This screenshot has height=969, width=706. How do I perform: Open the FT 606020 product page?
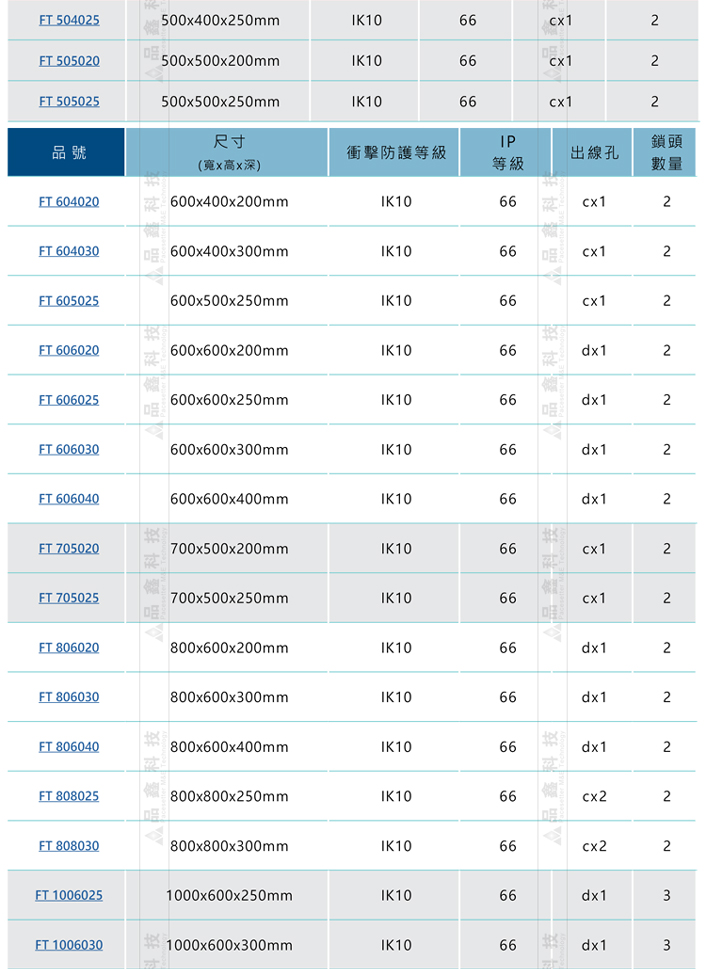69,350
